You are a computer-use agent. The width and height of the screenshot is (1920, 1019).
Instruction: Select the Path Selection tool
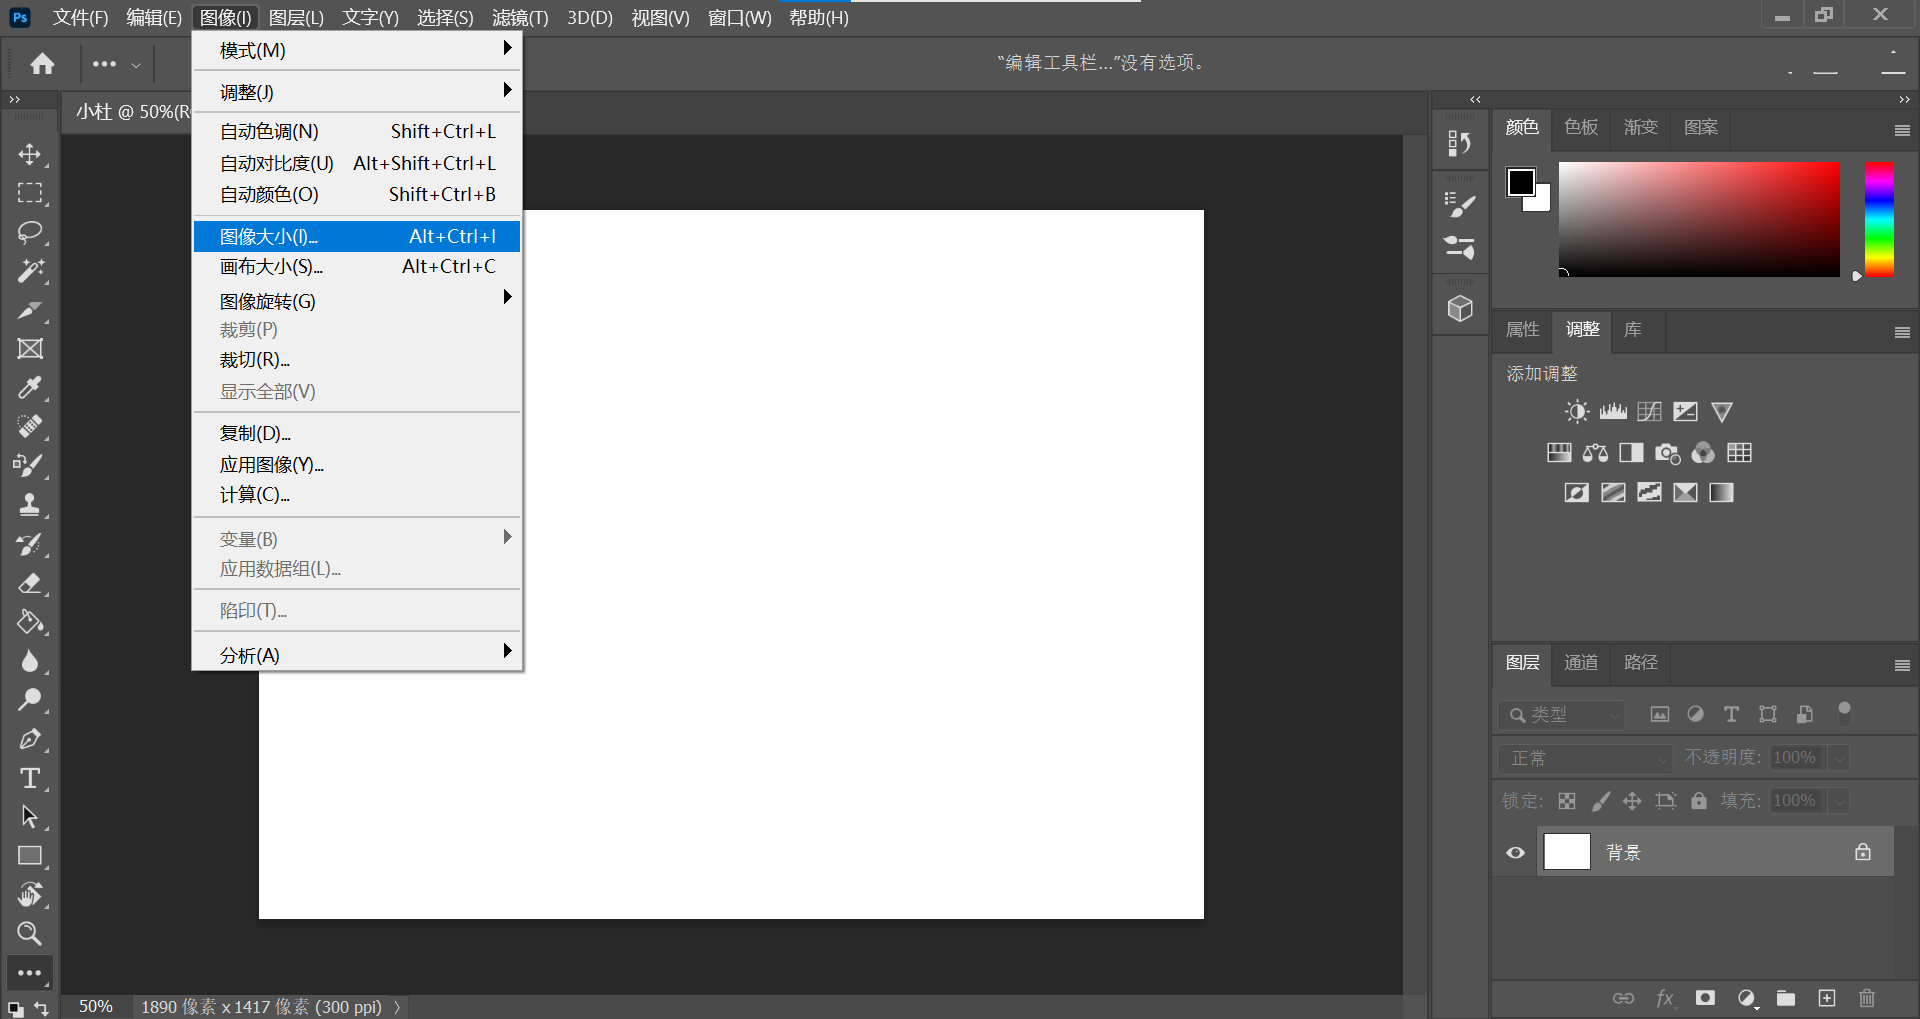click(x=30, y=817)
